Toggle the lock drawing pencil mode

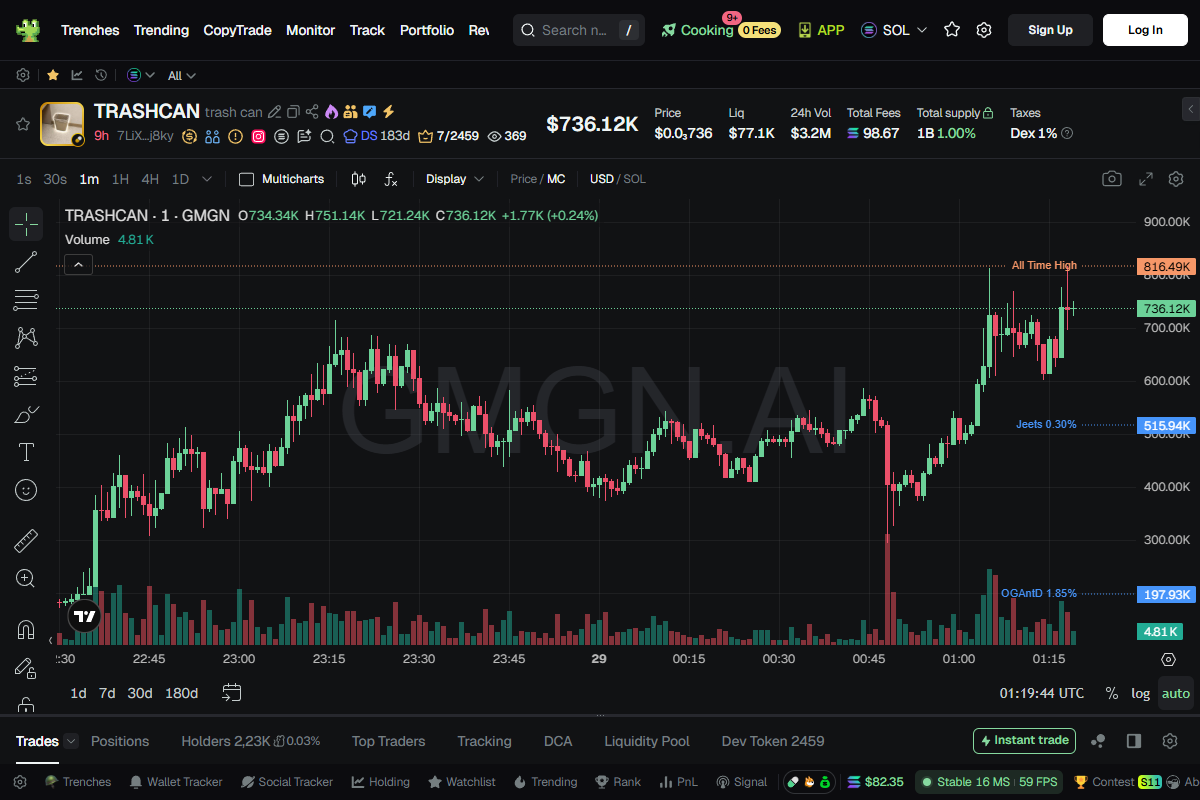pyautogui.click(x=26, y=668)
